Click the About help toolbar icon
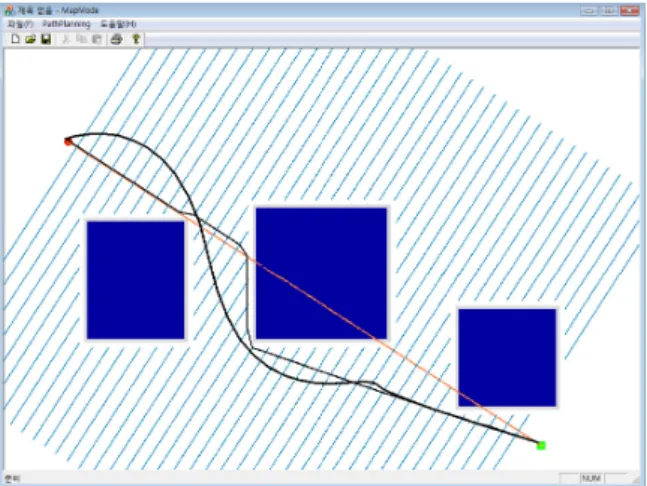This screenshot has width=647, height=486. click(136, 39)
